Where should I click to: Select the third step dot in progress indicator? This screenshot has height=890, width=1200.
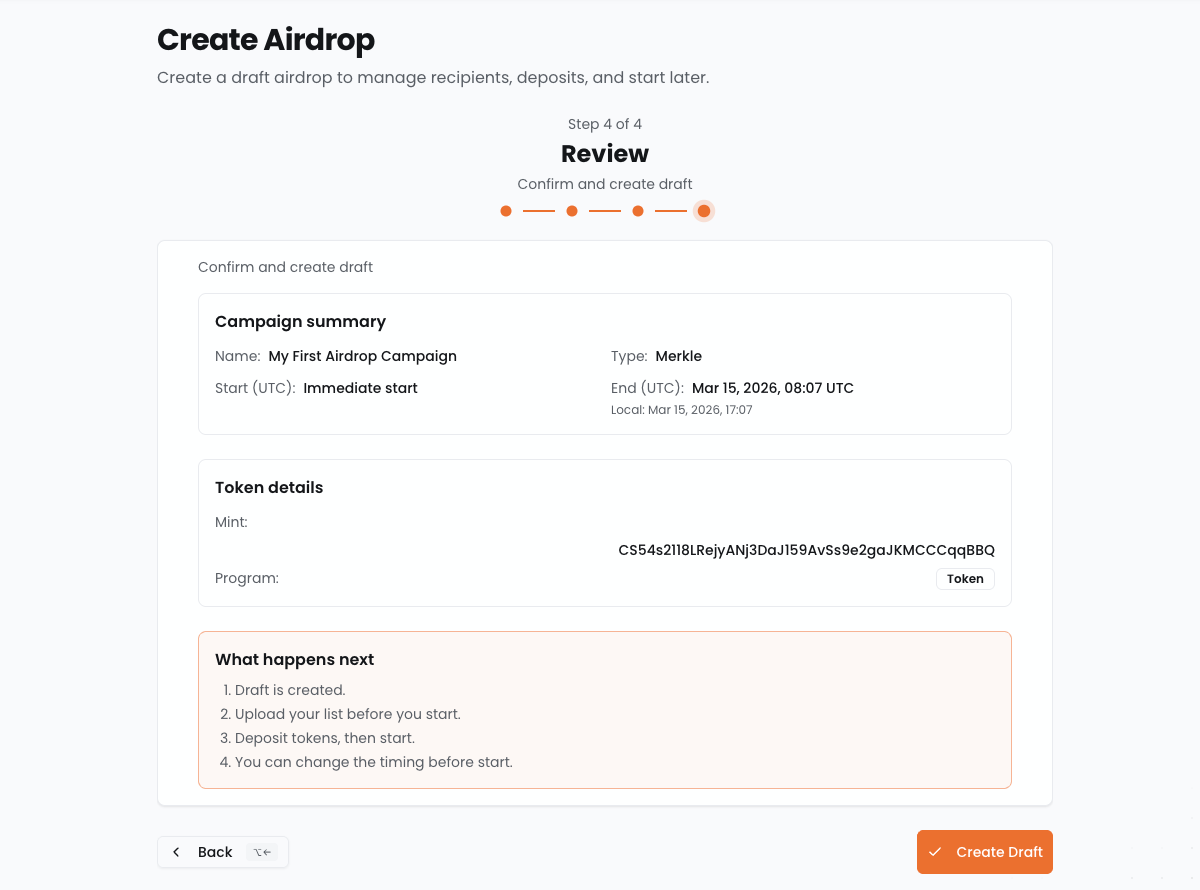click(x=638, y=211)
